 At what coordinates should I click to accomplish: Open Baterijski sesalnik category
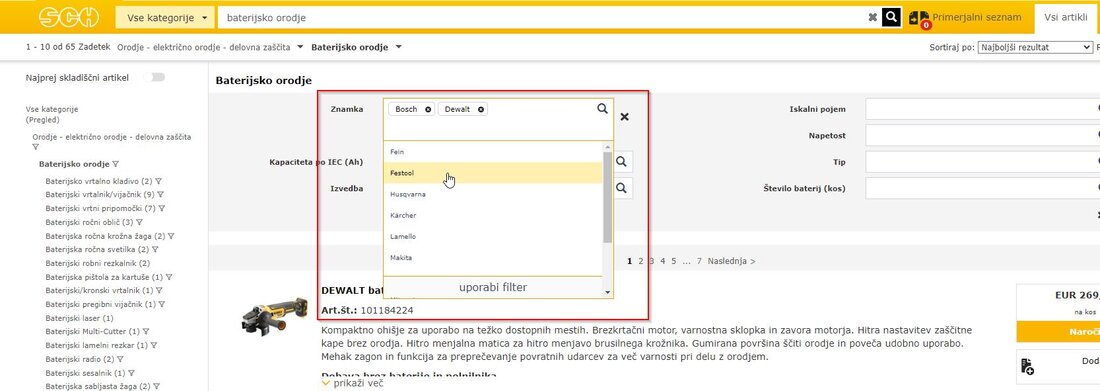(85, 373)
